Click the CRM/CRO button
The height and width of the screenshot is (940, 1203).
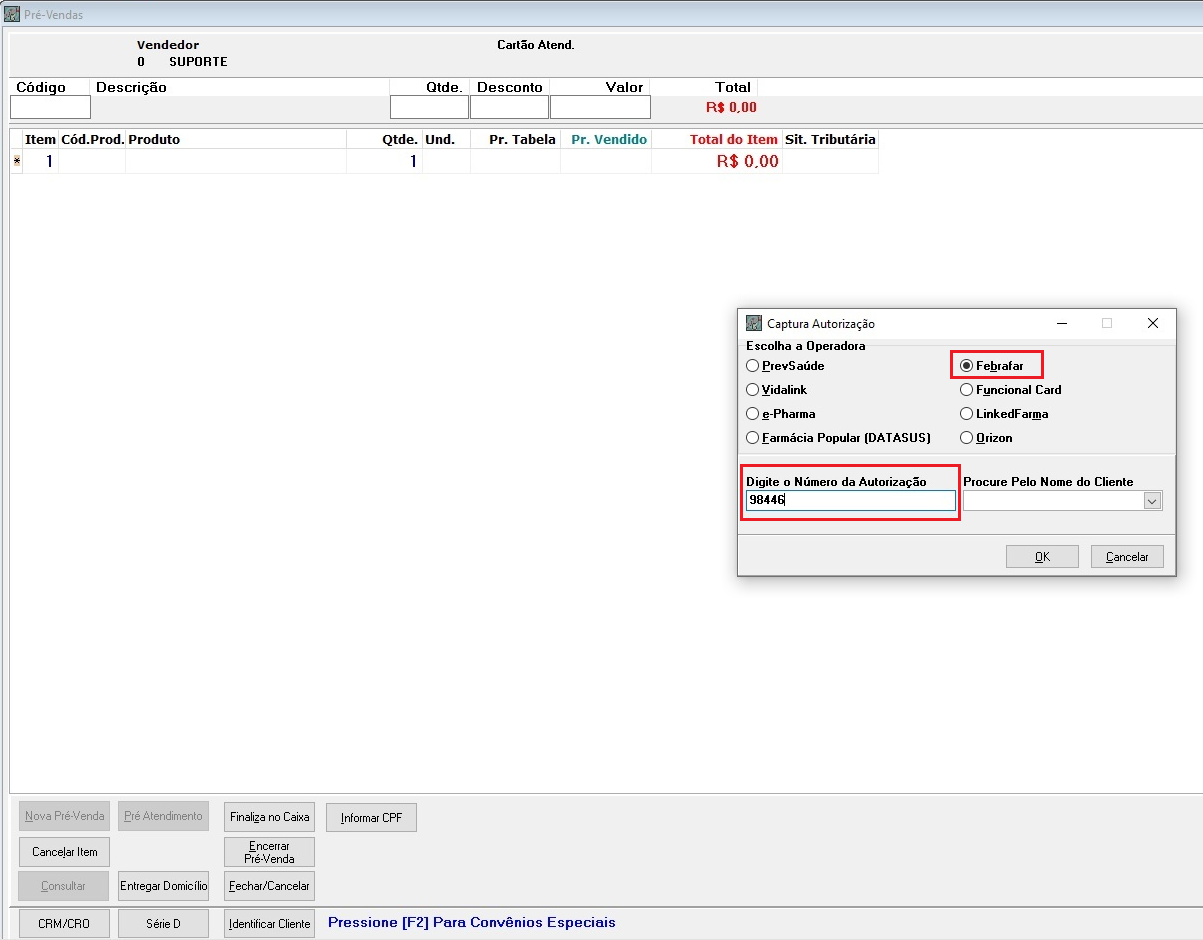tap(64, 924)
